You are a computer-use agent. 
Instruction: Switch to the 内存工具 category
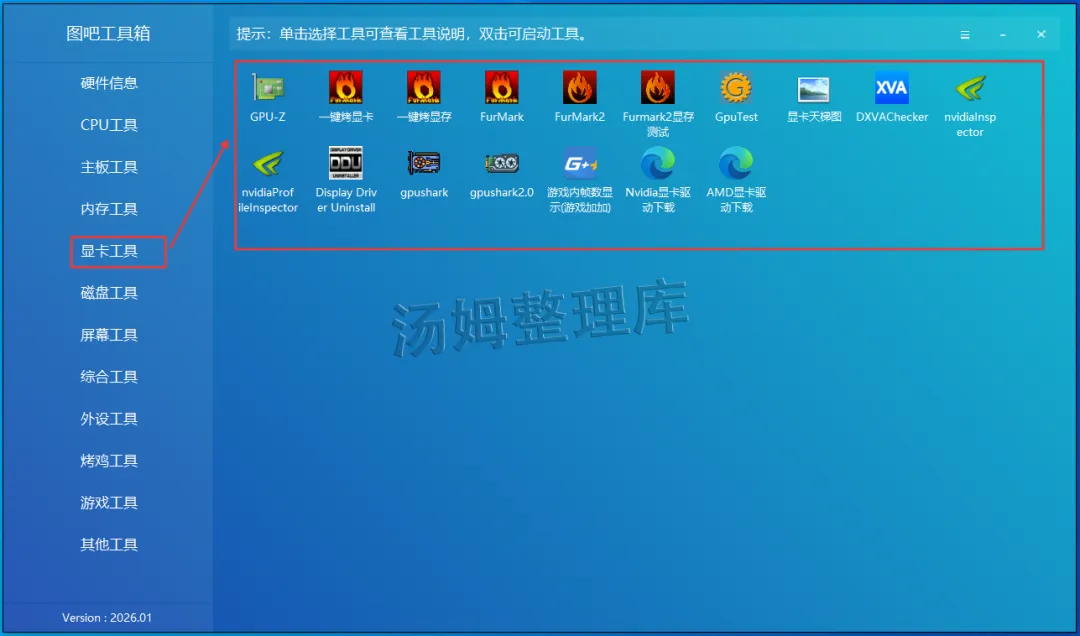(109, 209)
